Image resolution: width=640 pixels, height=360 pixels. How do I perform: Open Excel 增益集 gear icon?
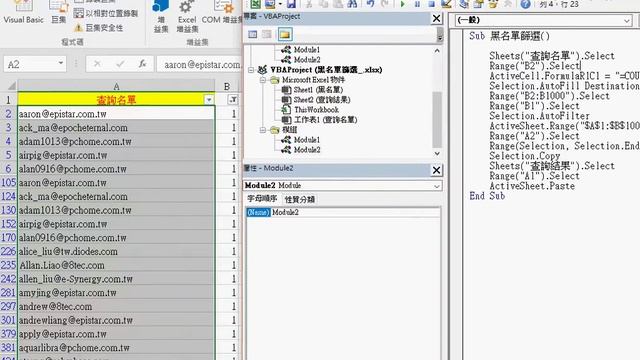(187, 16)
